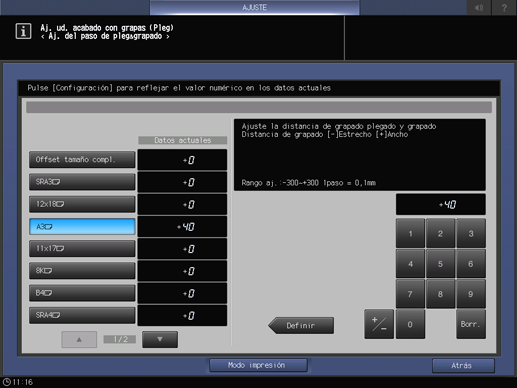Viewport: 517px width, 388px height.
Task: Tap keypad digit 9
Action: coord(471,294)
